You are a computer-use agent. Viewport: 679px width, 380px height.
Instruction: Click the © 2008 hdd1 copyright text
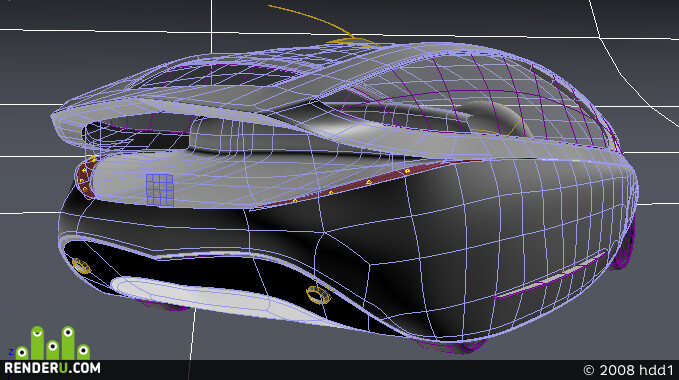628,370
